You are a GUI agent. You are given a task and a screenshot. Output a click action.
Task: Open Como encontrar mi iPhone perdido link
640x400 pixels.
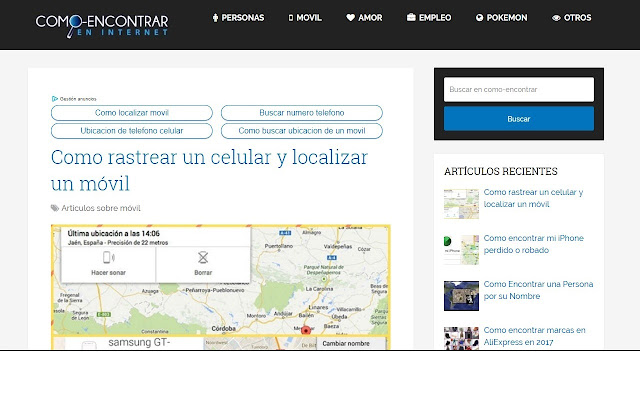coord(533,244)
